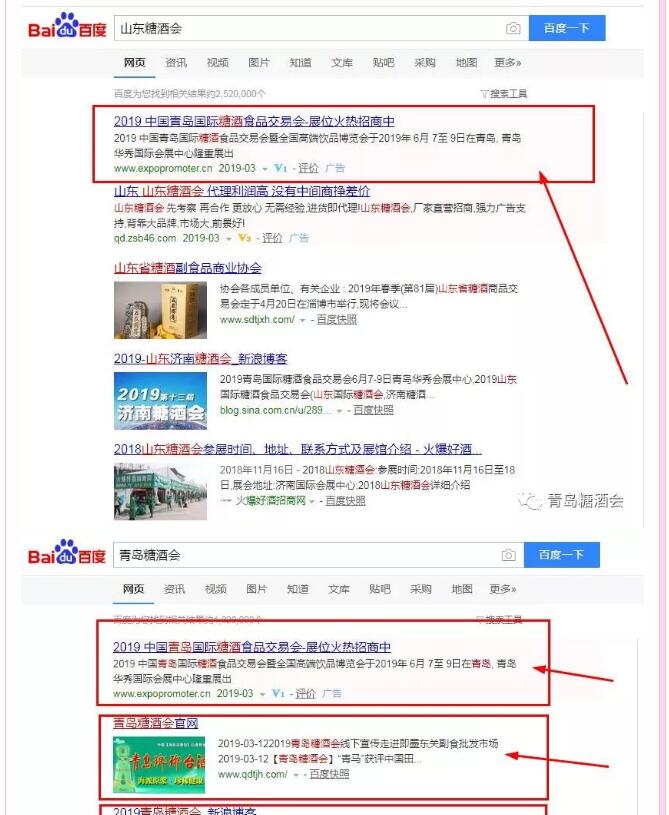Click 评价 link in the lower expopromoter.cn result

(x=306, y=693)
